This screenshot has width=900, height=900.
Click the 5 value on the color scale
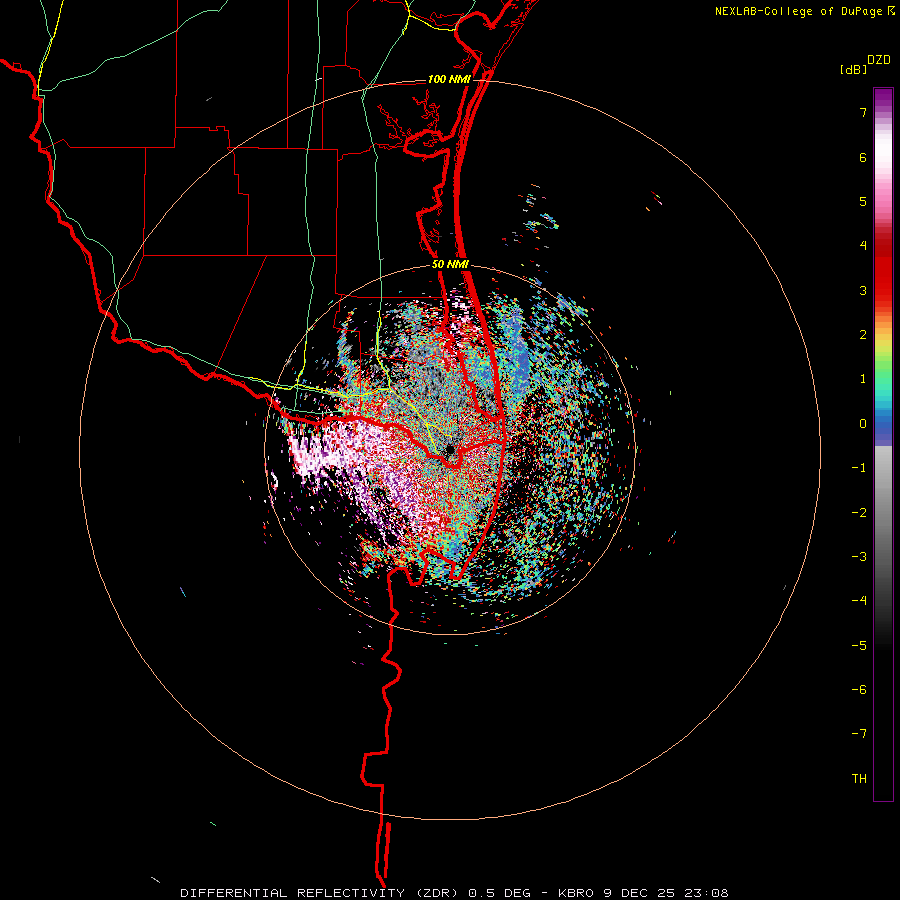[863, 201]
